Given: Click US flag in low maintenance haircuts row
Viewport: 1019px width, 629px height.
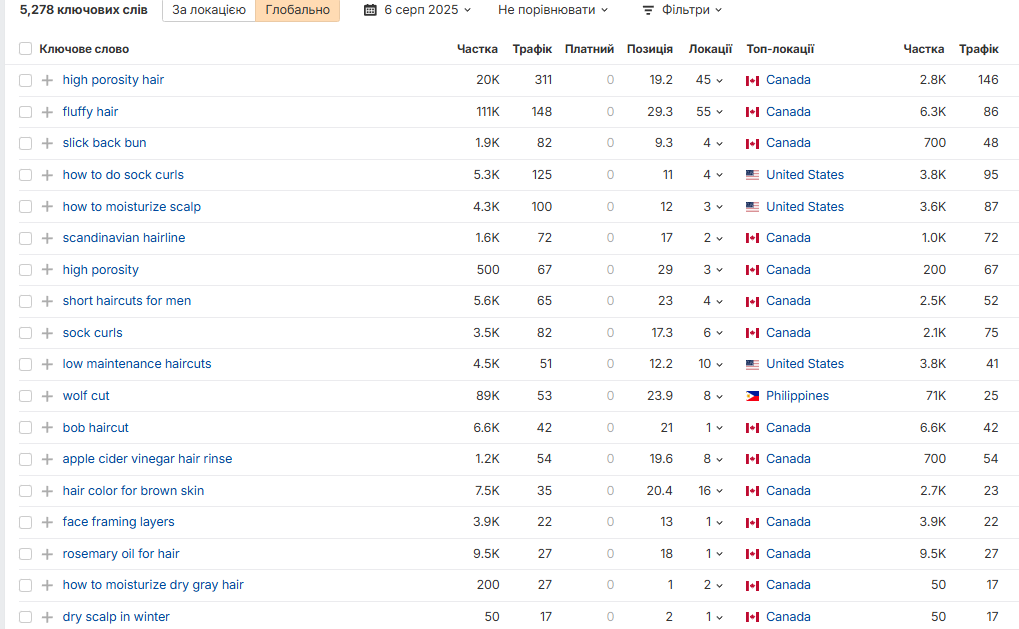Looking at the screenshot, I should tap(753, 365).
